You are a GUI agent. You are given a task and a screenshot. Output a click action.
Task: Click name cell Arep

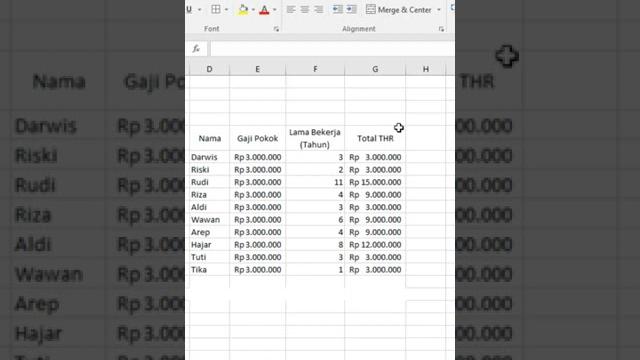pos(209,232)
